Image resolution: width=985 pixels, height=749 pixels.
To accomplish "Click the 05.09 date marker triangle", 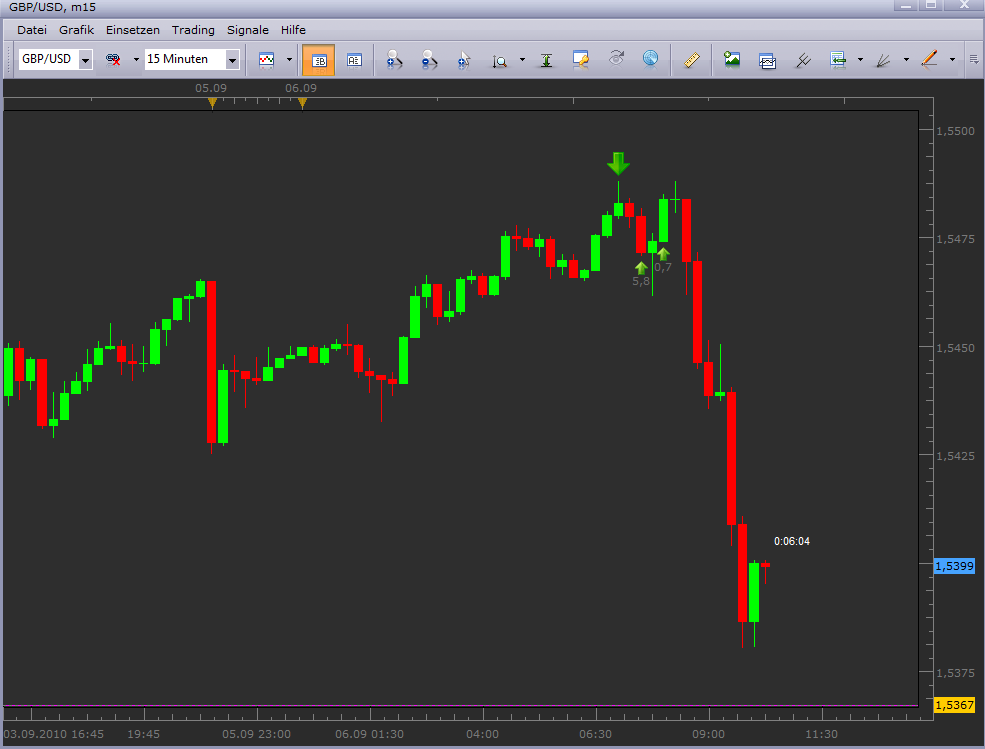I will (x=212, y=103).
